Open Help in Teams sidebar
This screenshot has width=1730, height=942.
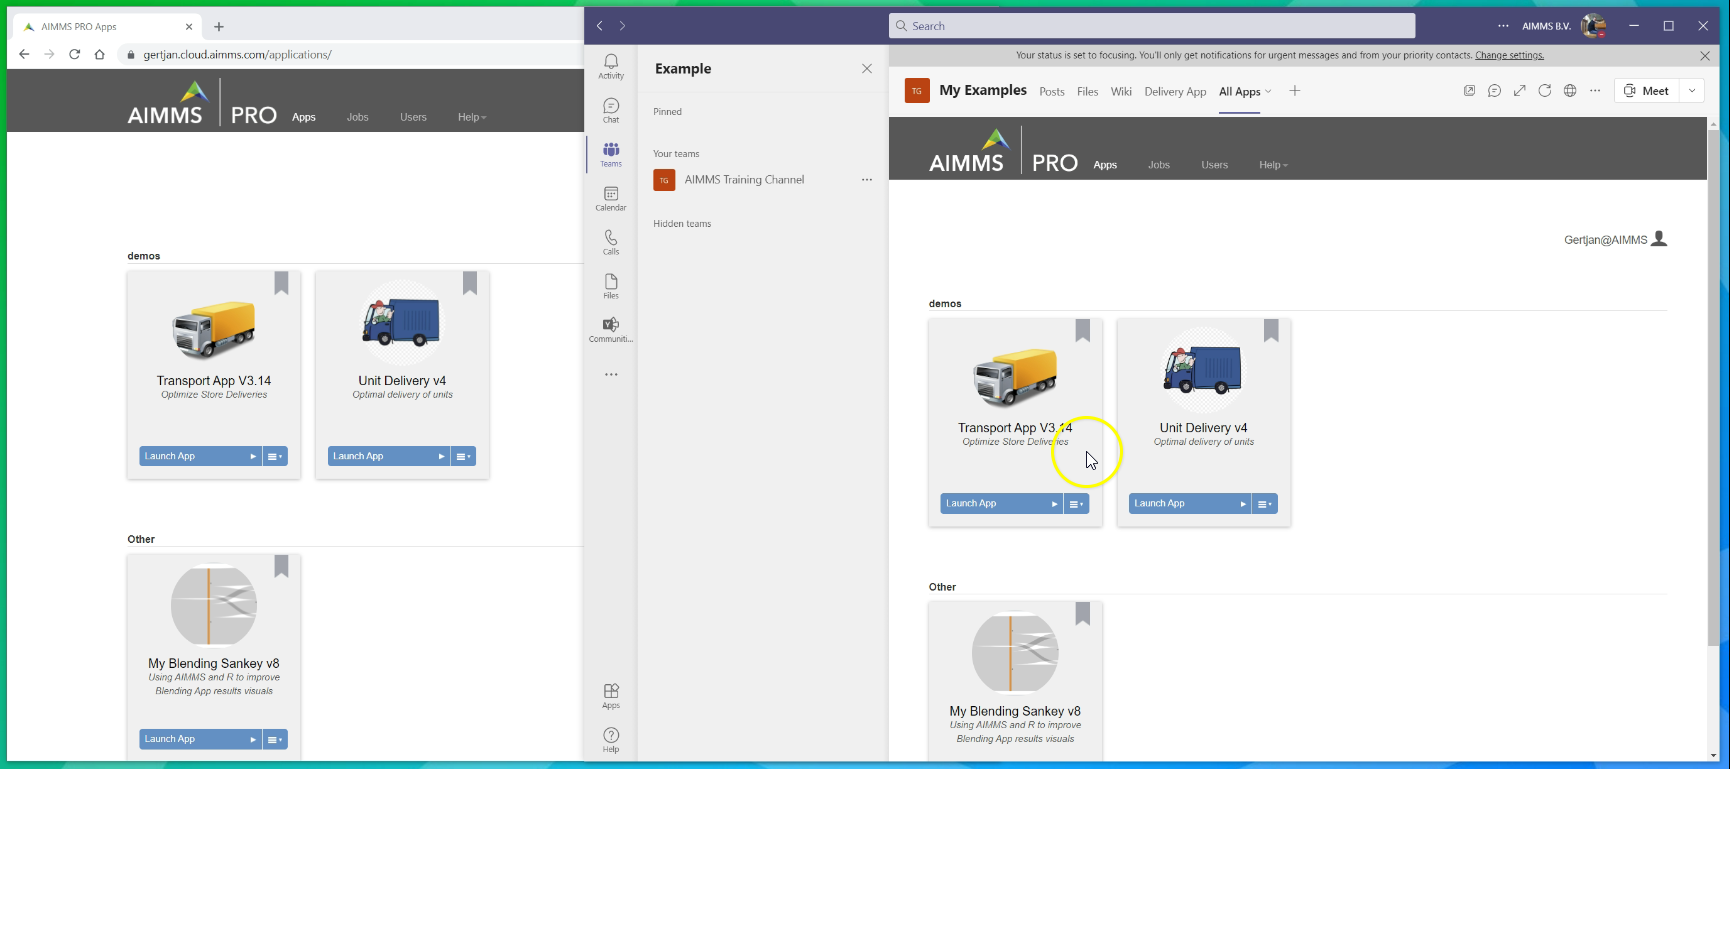(611, 740)
